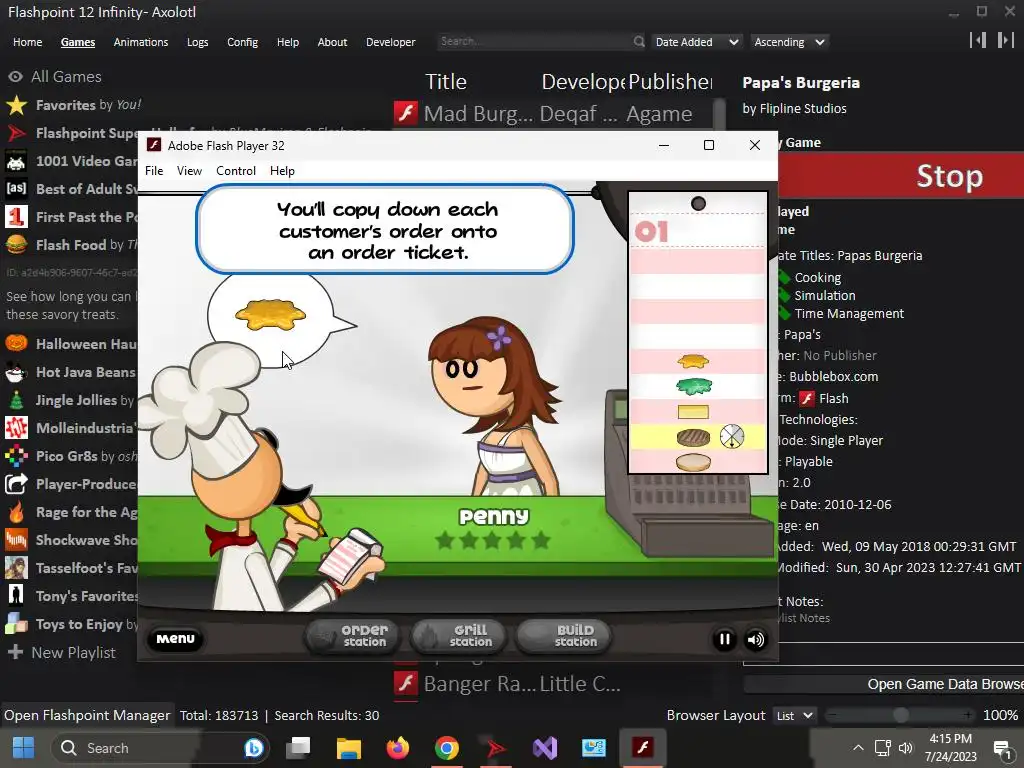This screenshot has width=1024, height=768.
Task: Click the 1001 Video Games invader icon
Action: [16, 161]
